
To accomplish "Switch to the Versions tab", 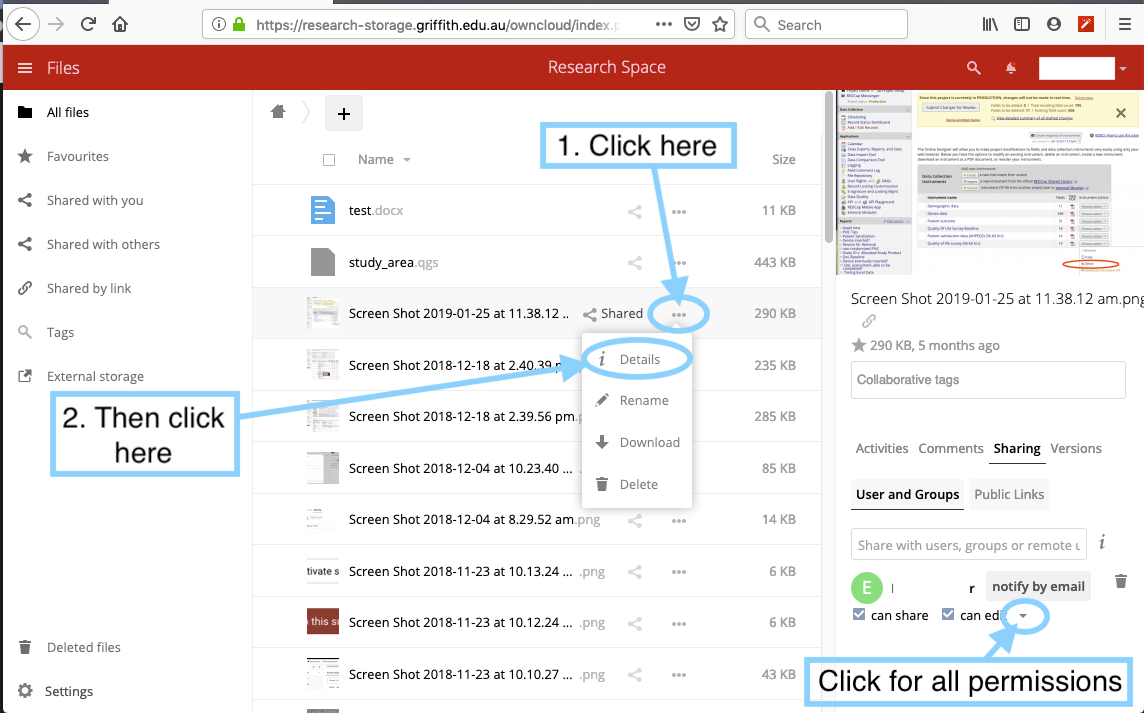I will point(1076,448).
